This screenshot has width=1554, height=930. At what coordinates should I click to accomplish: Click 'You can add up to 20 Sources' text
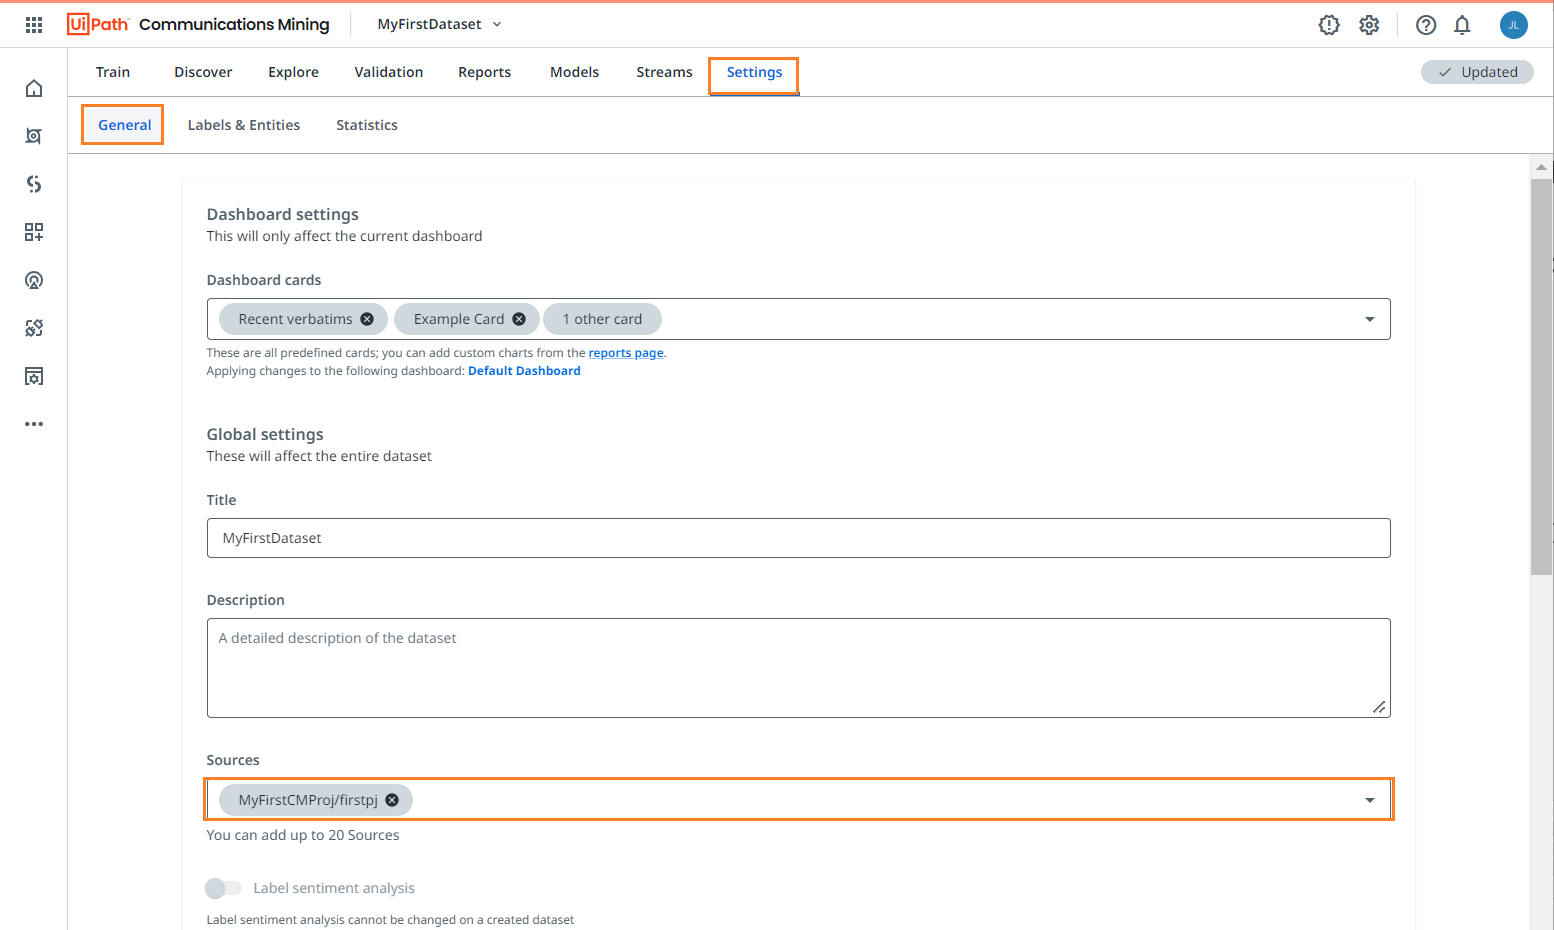303,835
